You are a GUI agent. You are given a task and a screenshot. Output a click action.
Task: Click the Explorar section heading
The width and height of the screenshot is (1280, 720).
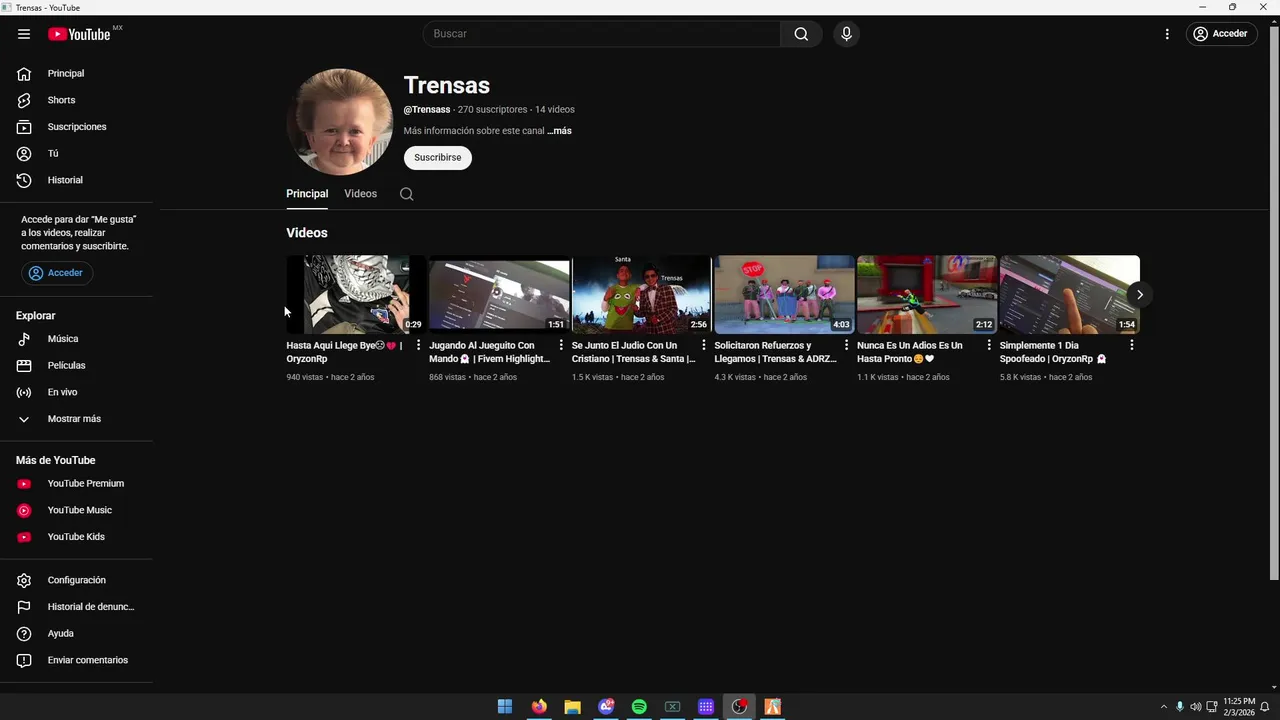36,316
